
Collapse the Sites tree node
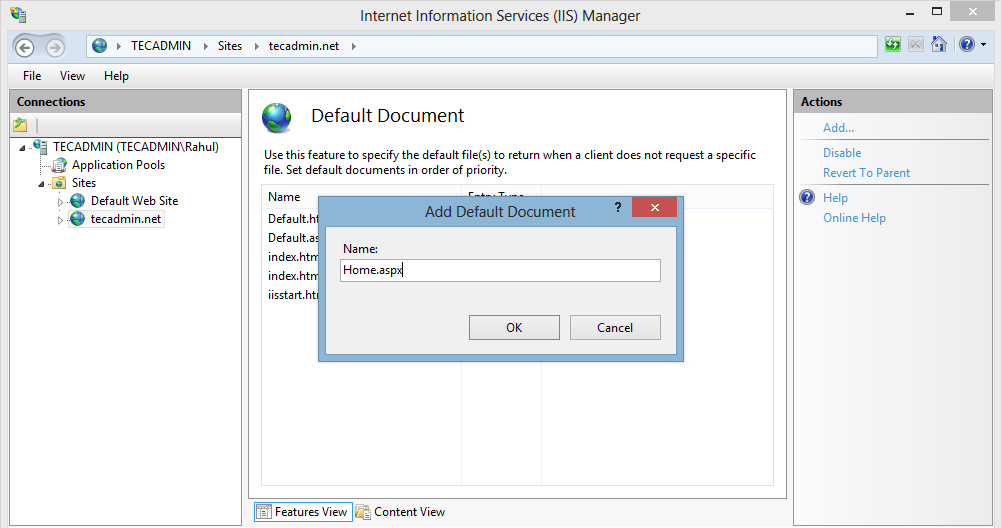tap(42, 184)
